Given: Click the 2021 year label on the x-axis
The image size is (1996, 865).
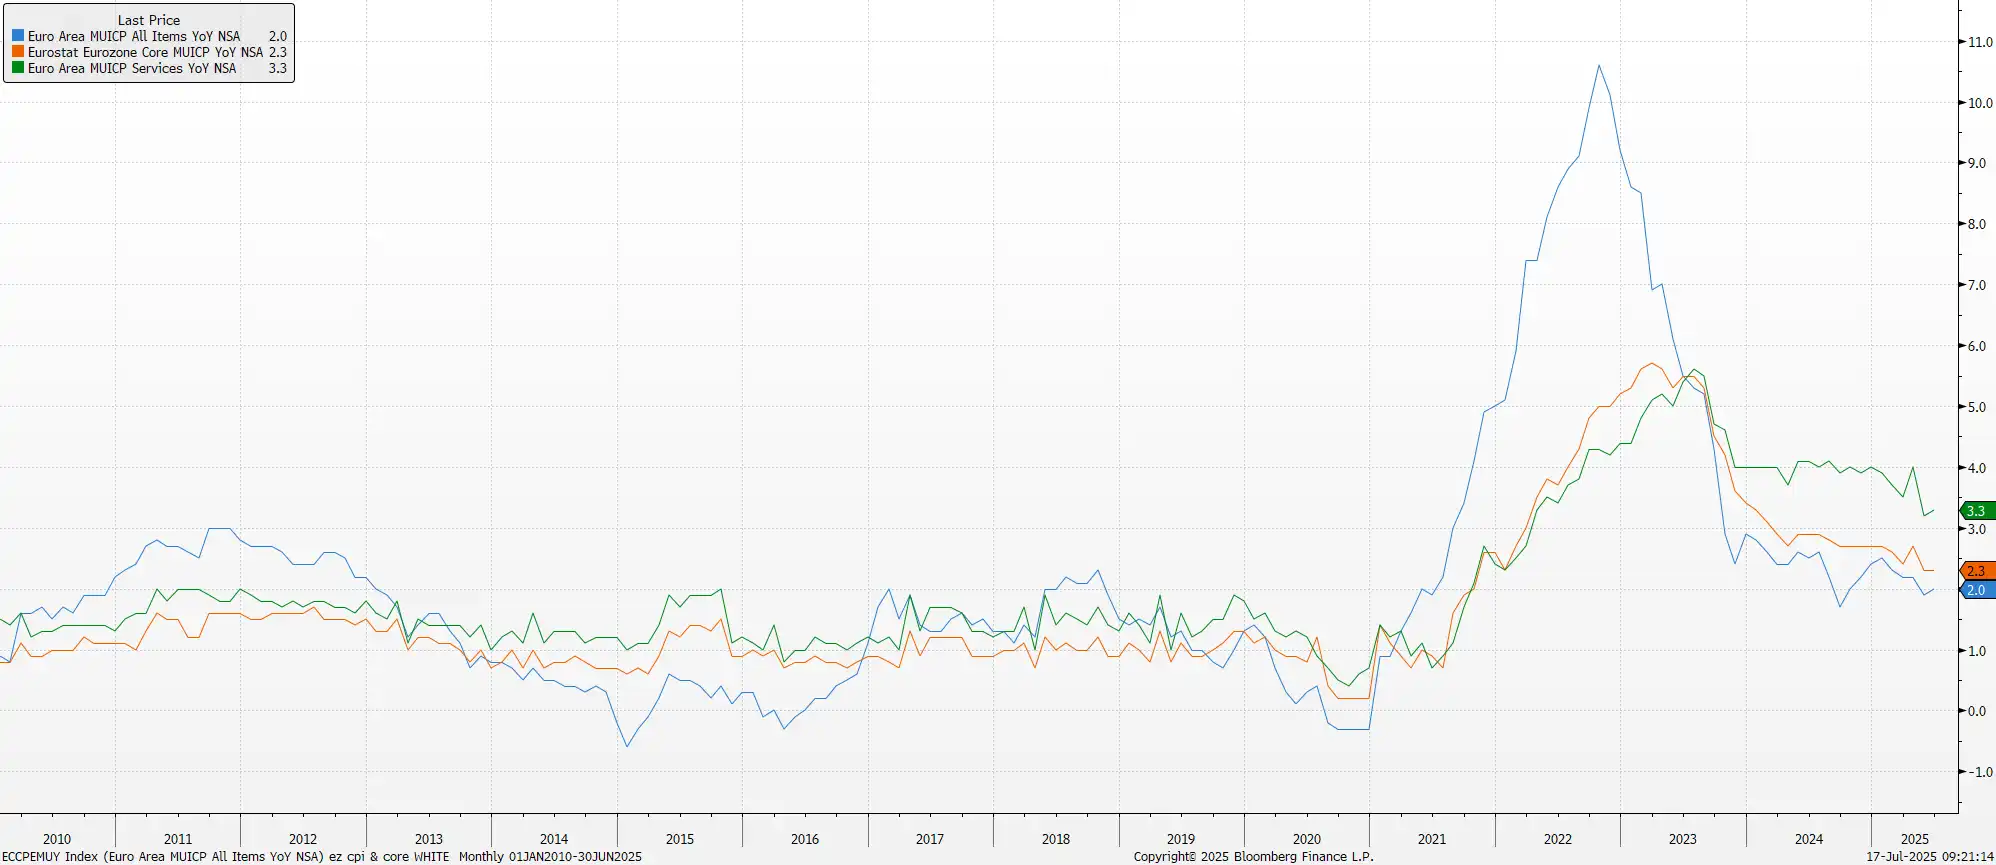Looking at the screenshot, I should tap(1432, 839).
